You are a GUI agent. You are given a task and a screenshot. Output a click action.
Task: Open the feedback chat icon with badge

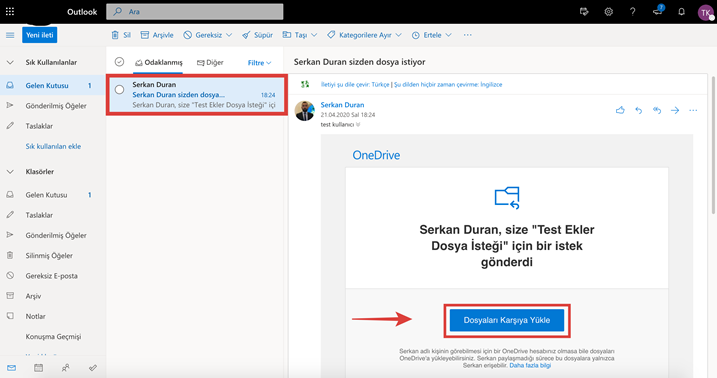pyautogui.click(x=658, y=11)
